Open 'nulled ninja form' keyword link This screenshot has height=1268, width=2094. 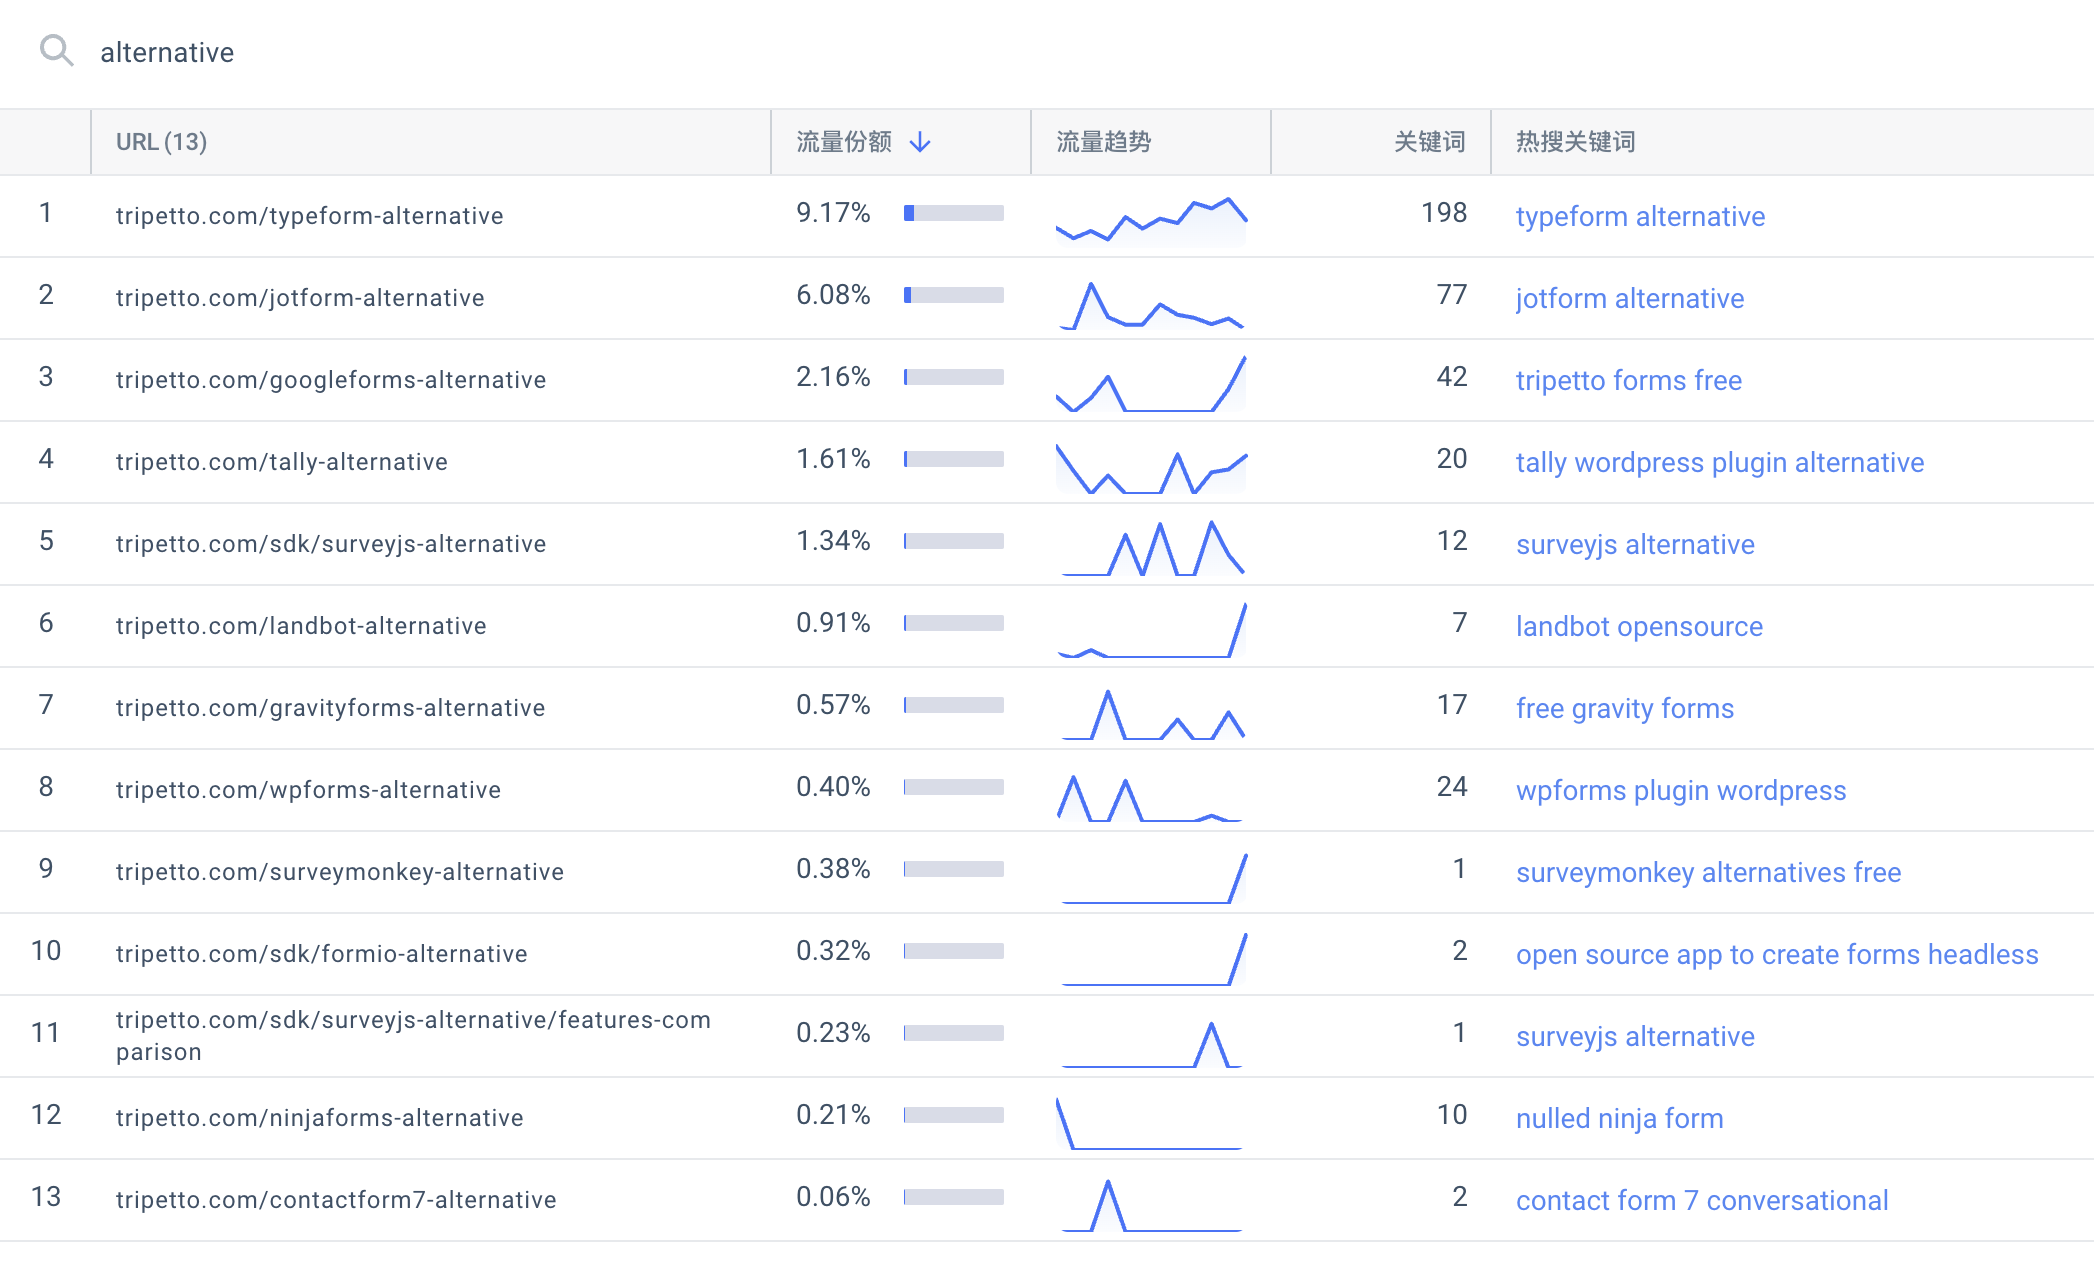[x=1619, y=1118]
